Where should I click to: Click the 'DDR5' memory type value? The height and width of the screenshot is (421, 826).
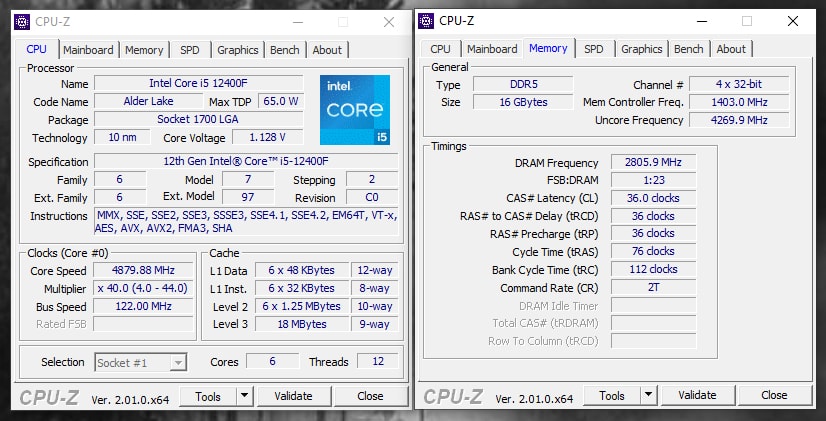click(523, 84)
